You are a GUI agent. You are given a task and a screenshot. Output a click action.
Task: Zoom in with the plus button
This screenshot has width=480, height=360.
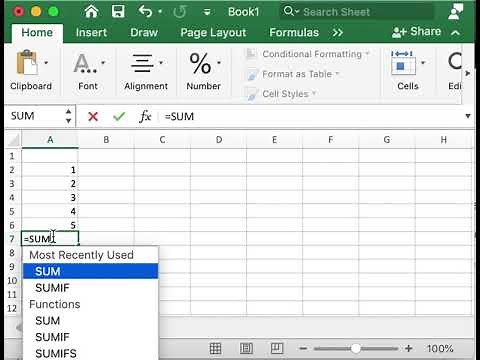coord(409,349)
